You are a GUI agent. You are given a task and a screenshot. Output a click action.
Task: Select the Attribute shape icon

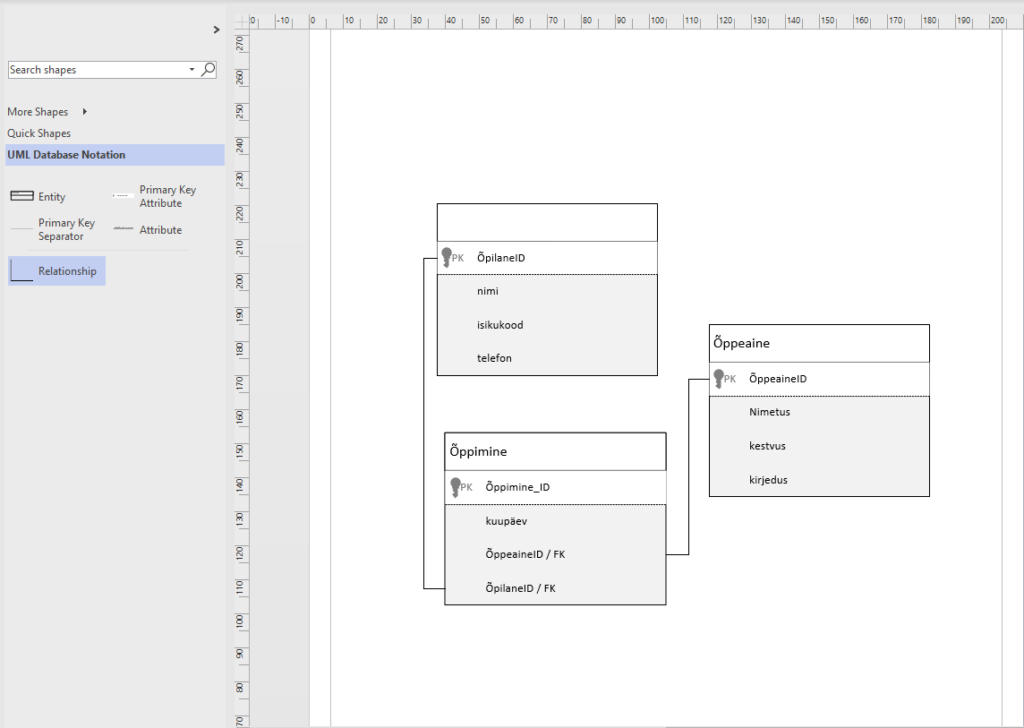[x=124, y=229]
